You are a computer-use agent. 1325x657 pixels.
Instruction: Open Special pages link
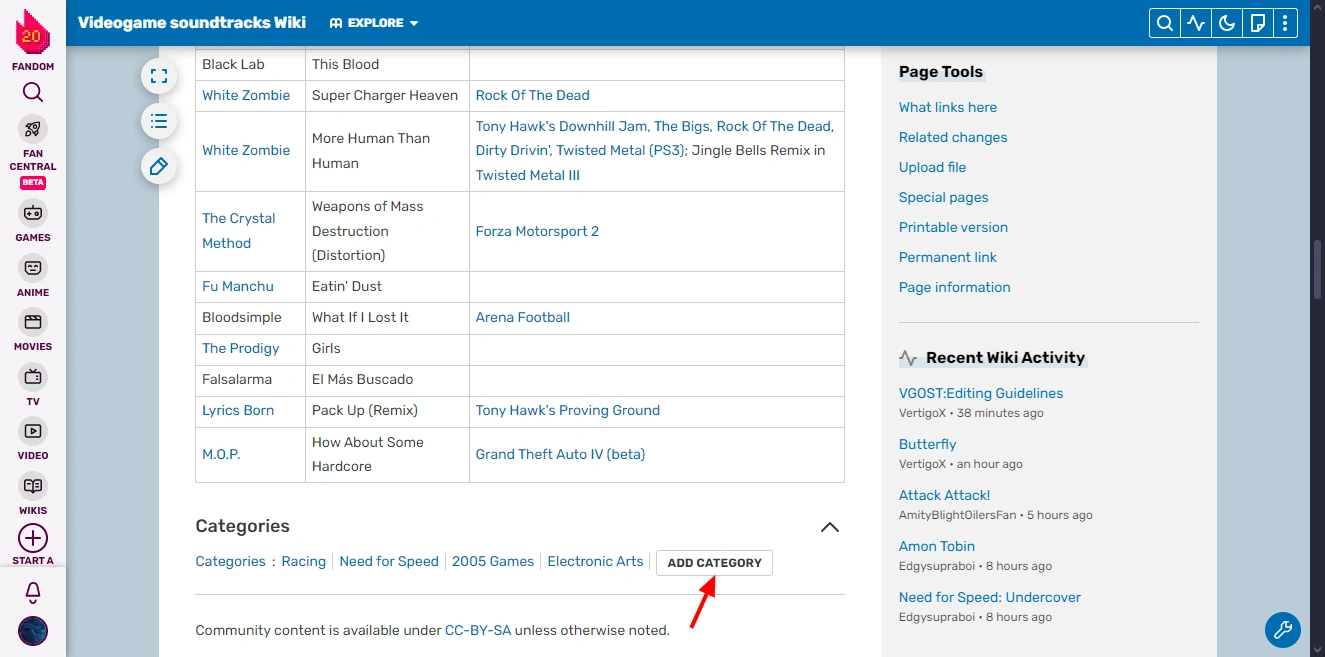[x=944, y=197]
